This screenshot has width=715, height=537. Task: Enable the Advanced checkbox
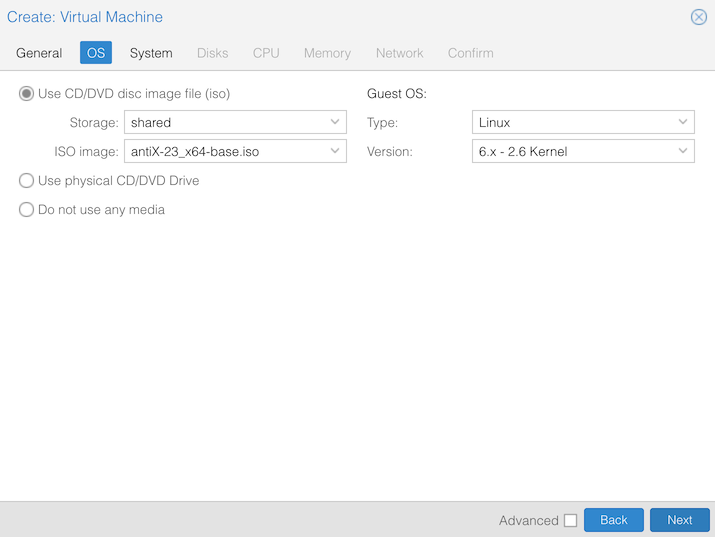pyautogui.click(x=570, y=520)
